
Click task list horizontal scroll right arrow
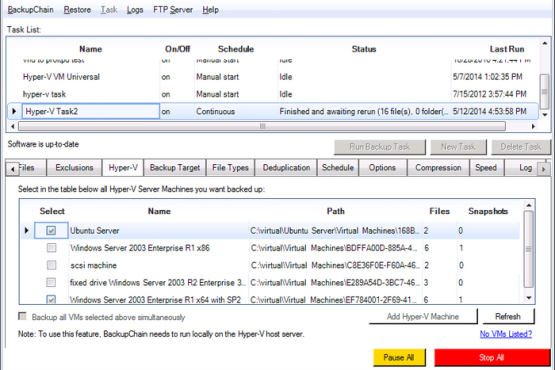(533, 126)
